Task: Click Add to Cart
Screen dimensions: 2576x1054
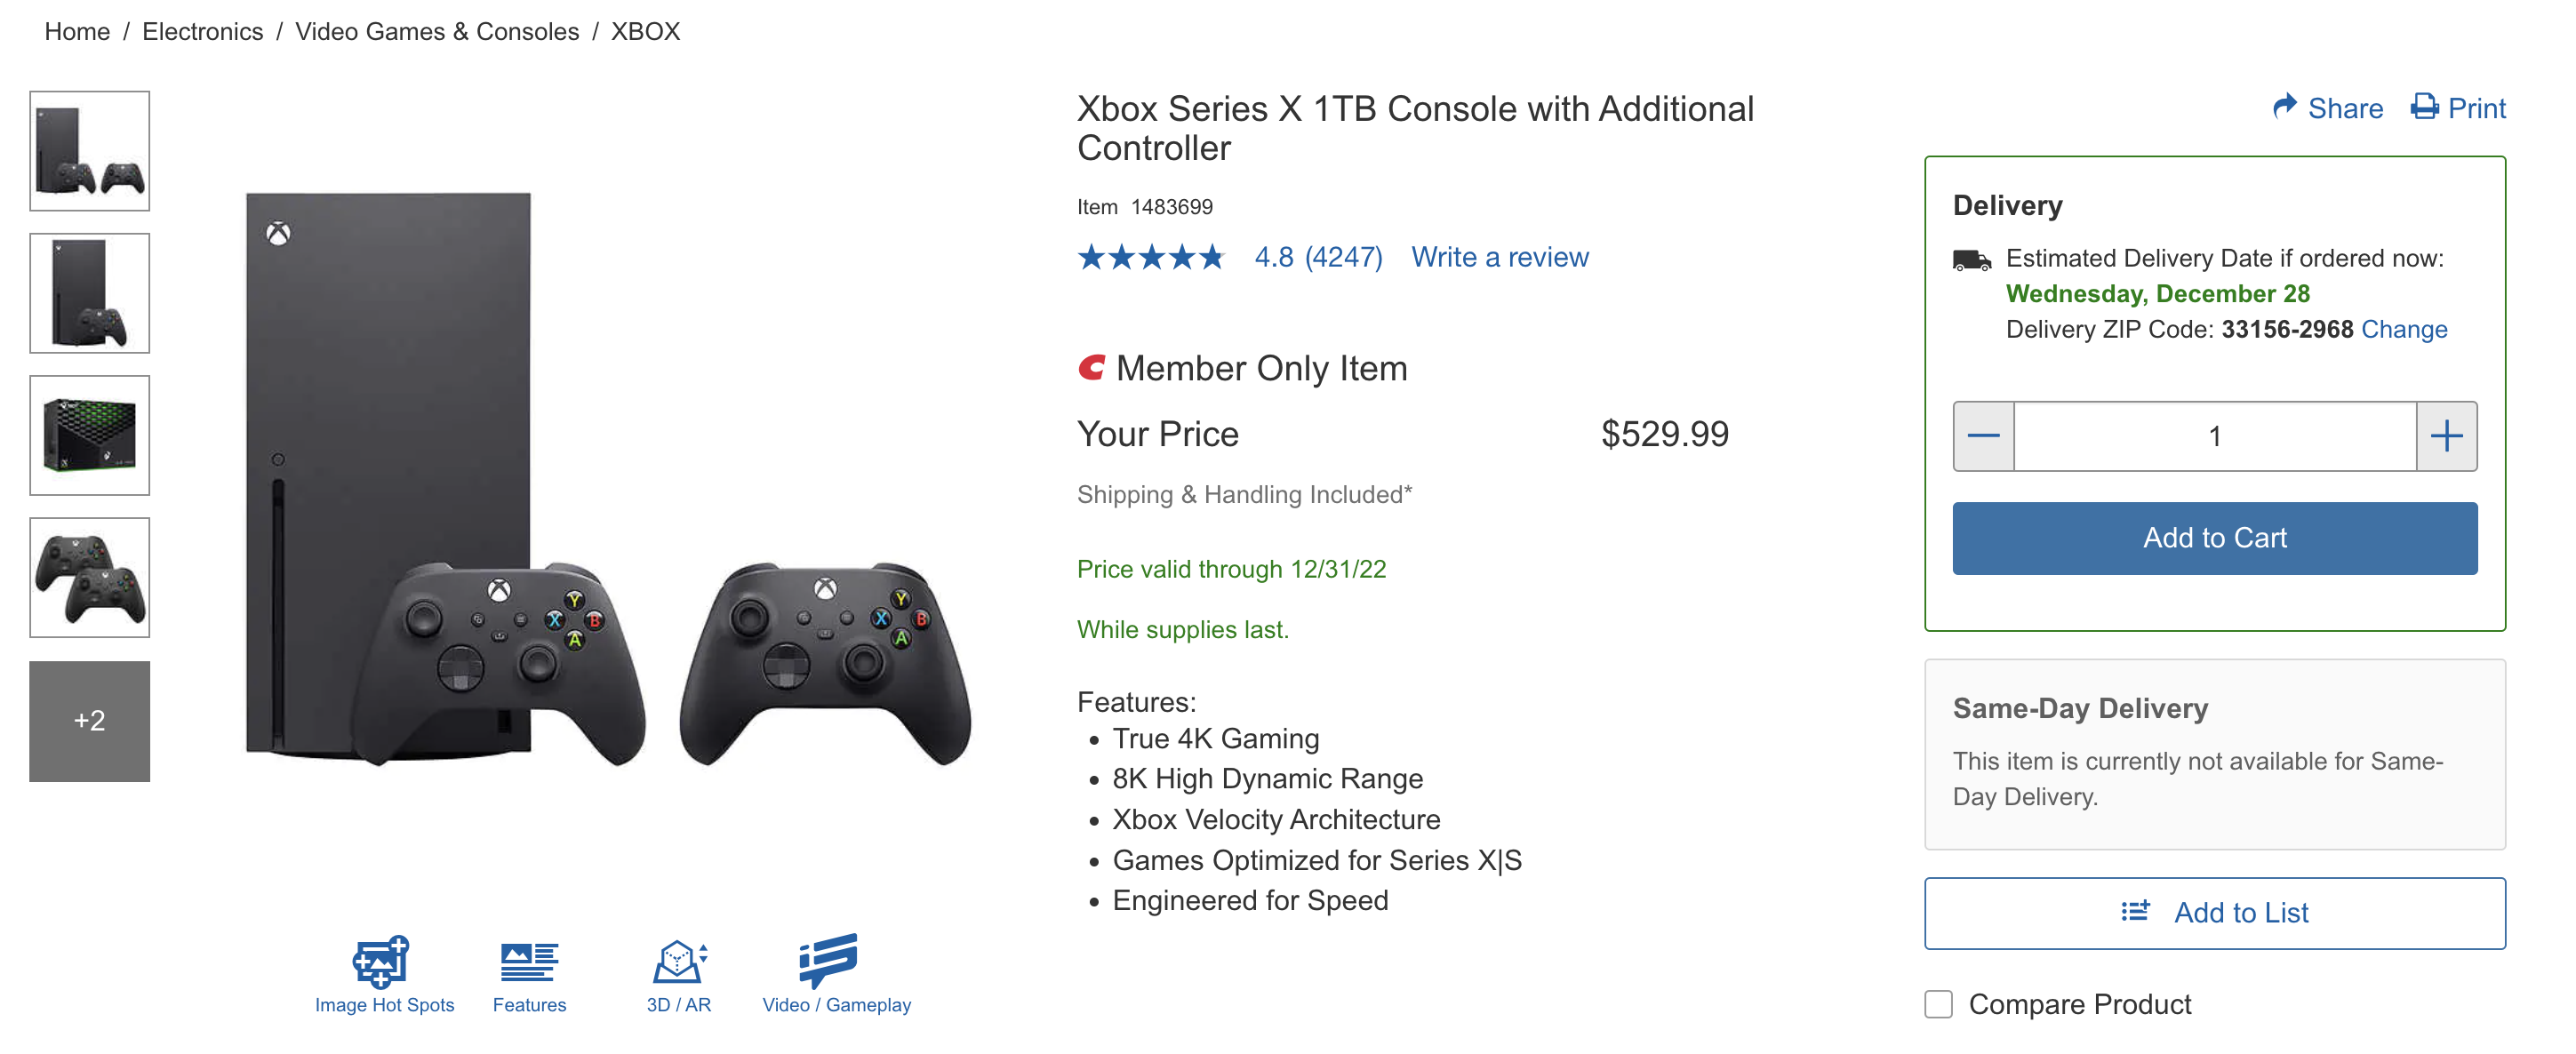Action: 2214,538
